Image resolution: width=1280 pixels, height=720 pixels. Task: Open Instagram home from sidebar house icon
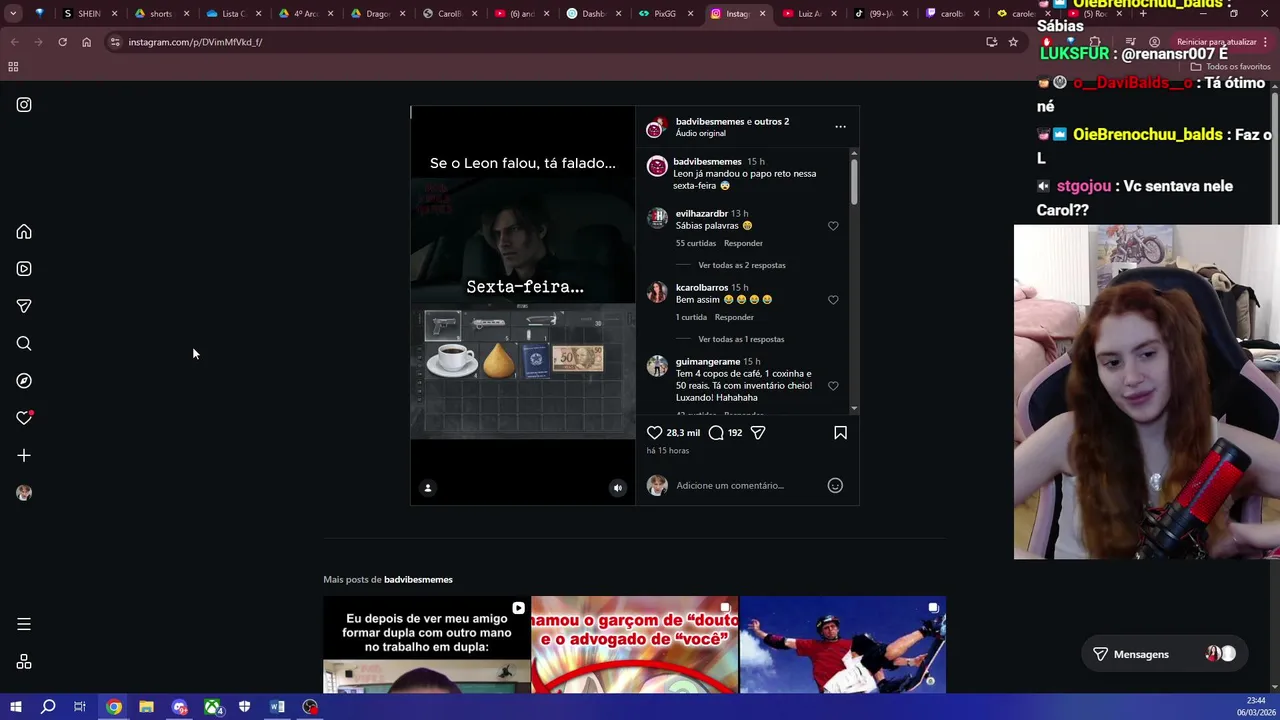click(x=24, y=232)
